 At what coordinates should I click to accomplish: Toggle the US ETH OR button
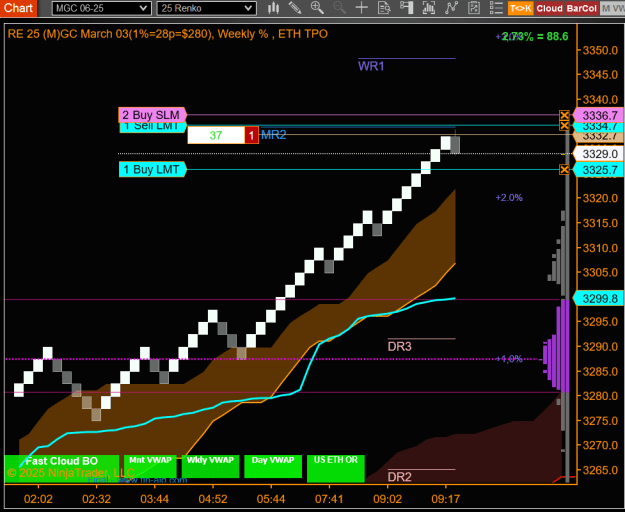(x=336, y=469)
